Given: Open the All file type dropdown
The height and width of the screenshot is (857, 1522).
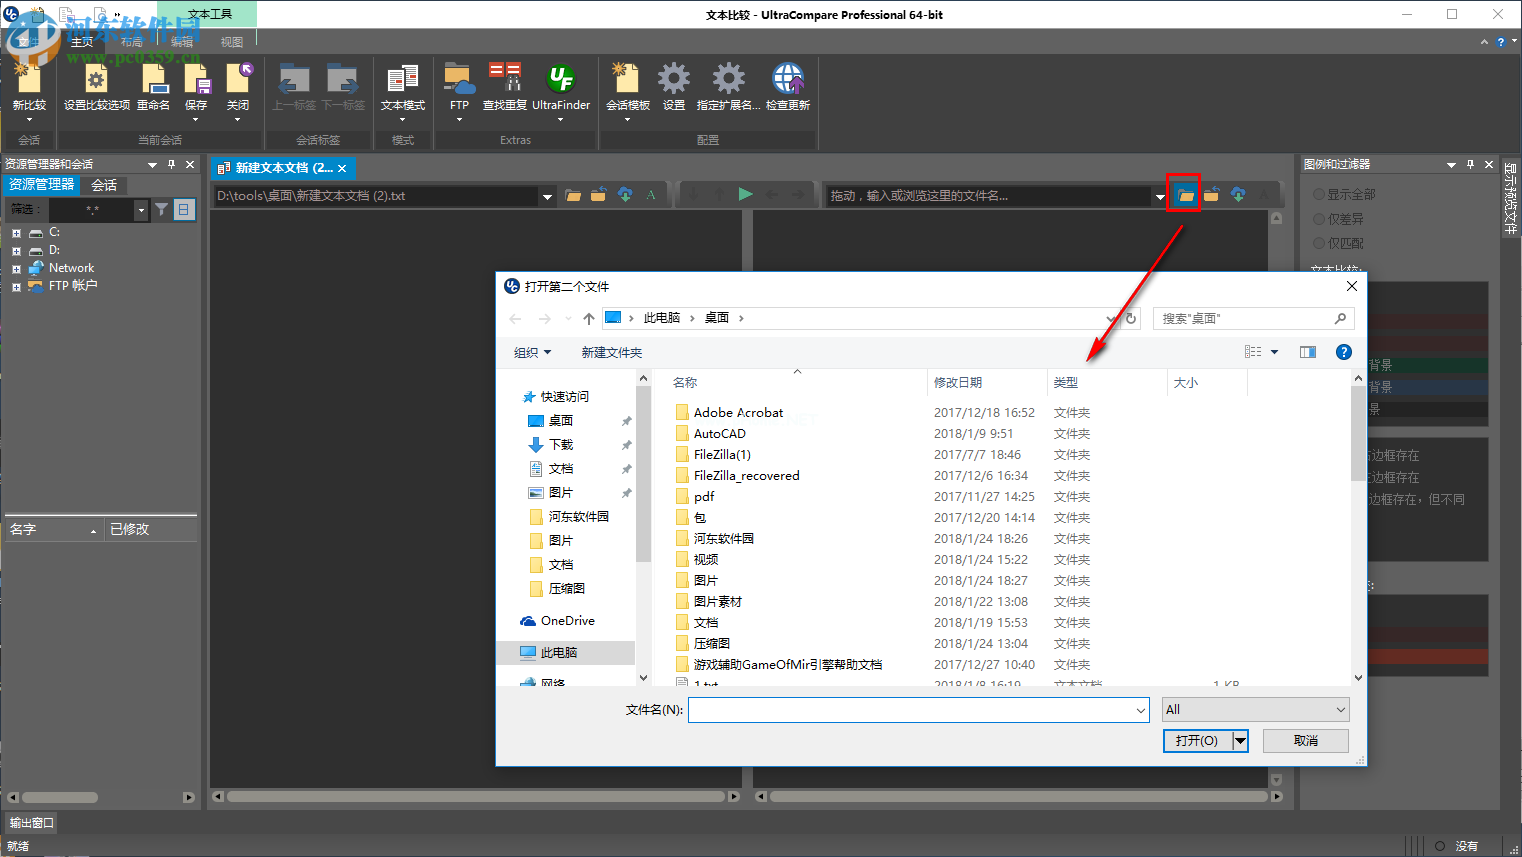Looking at the screenshot, I should click(x=1255, y=709).
